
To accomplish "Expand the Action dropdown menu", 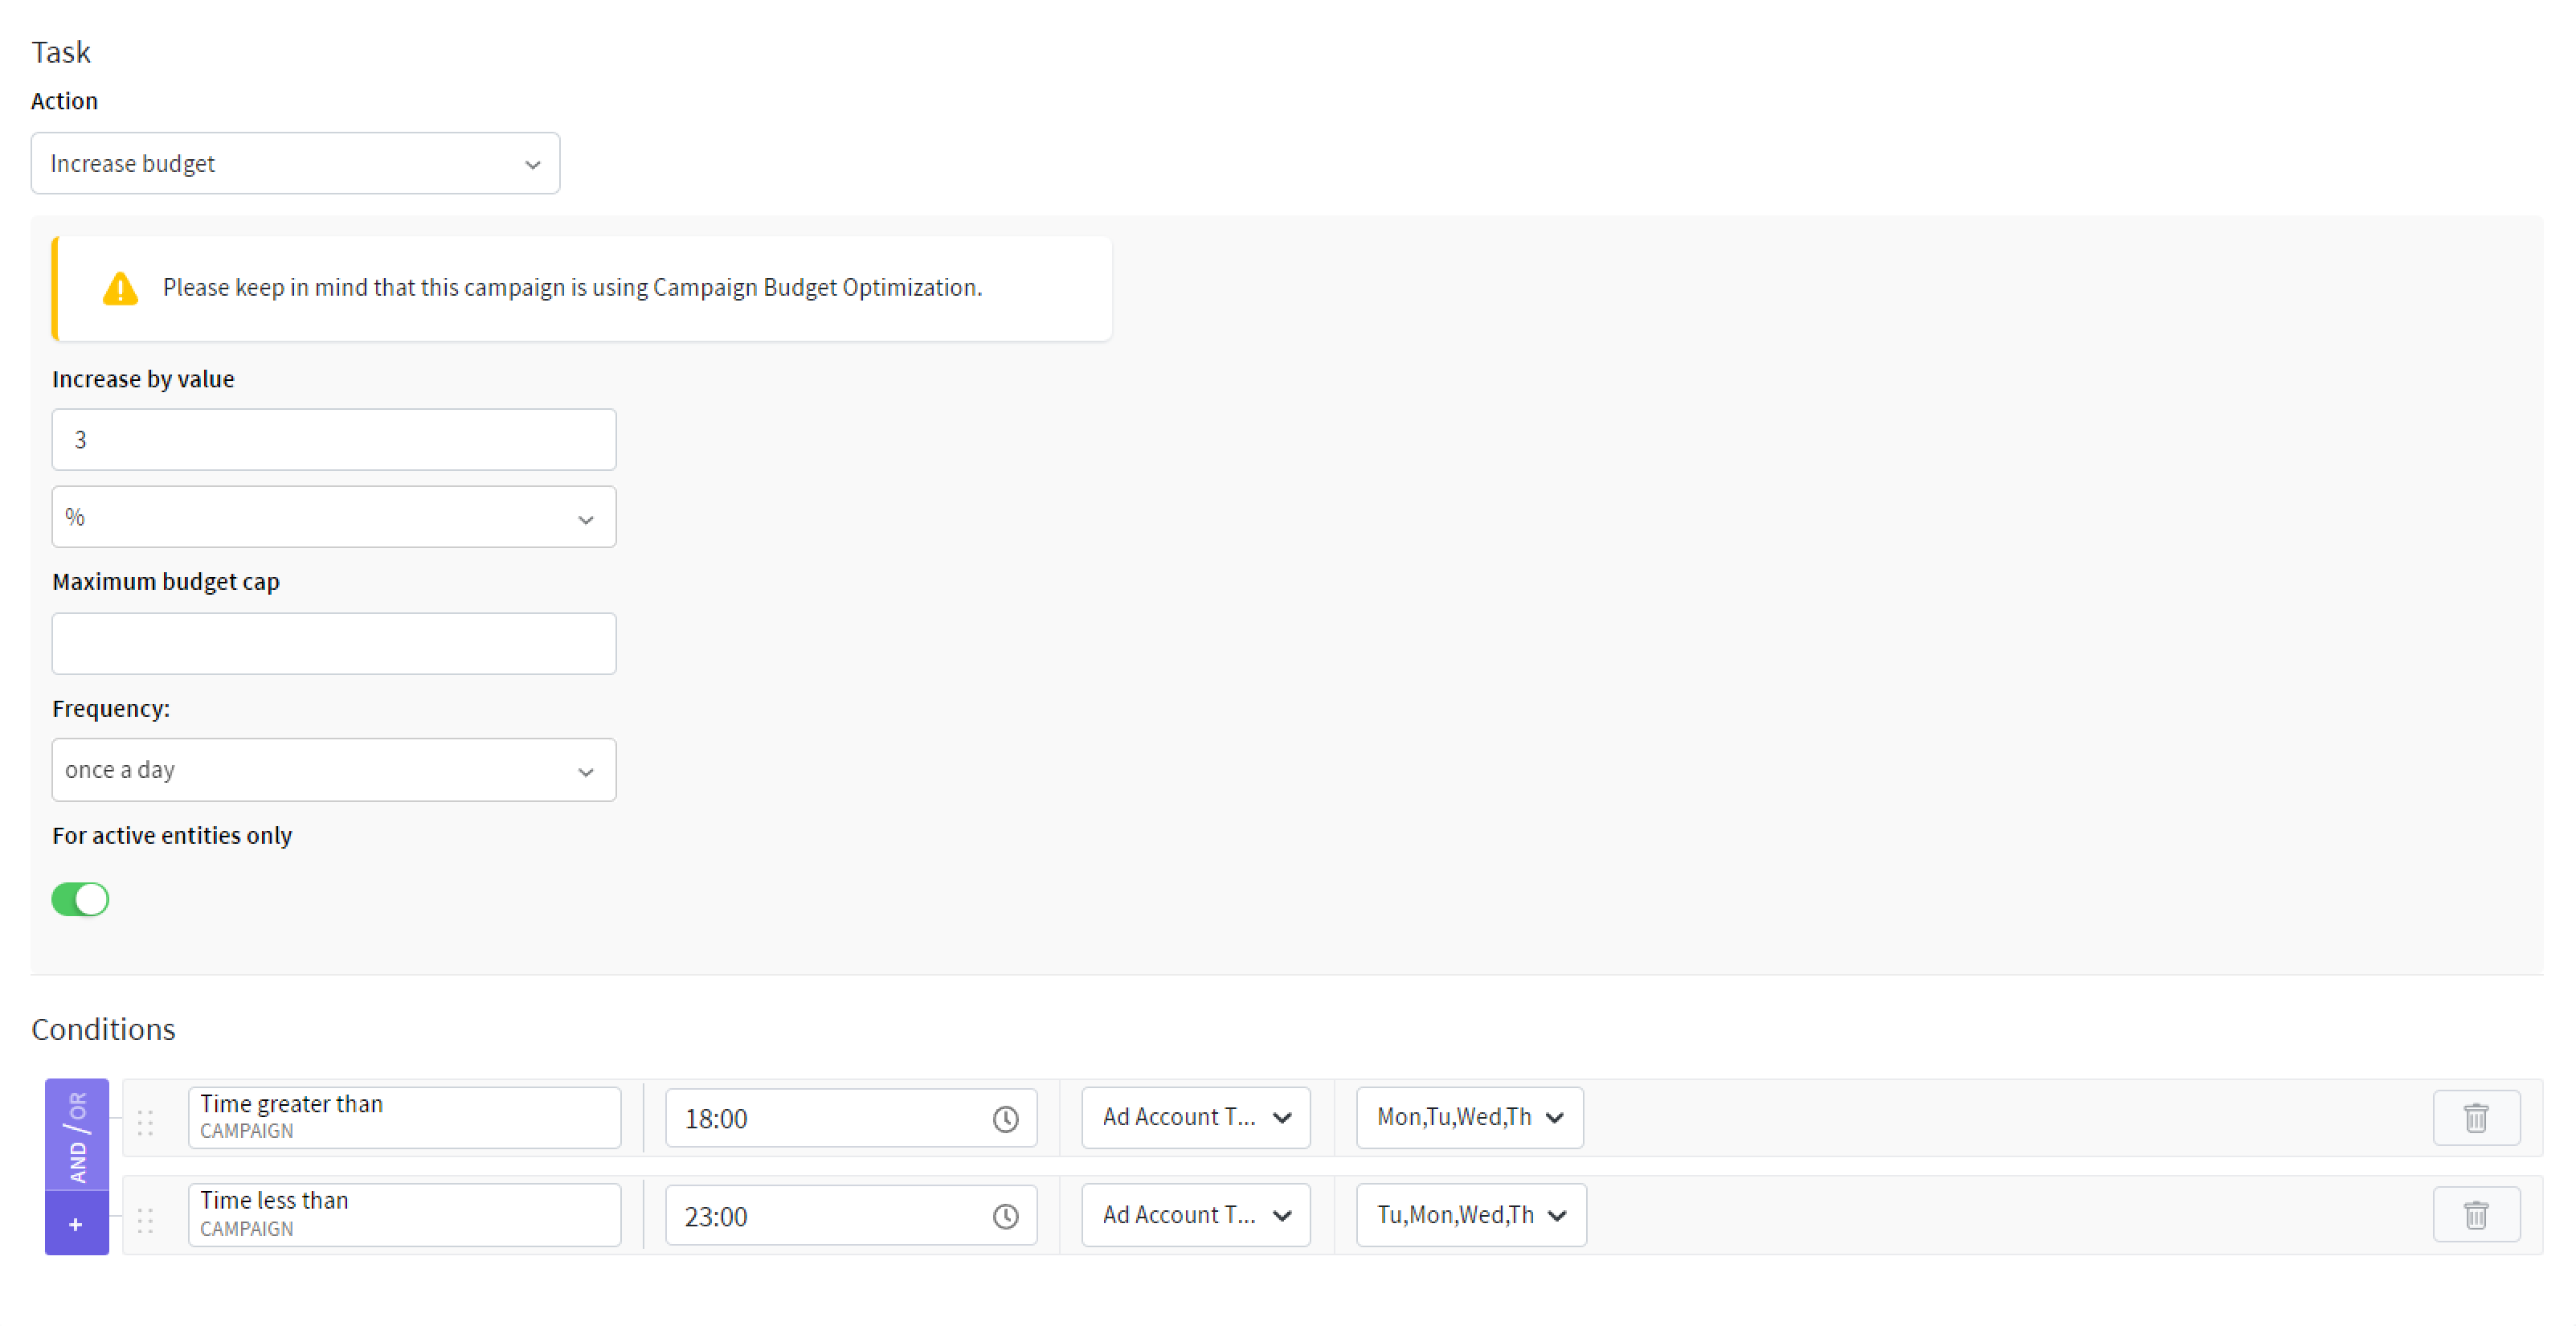I will click(x=296, y=162).
